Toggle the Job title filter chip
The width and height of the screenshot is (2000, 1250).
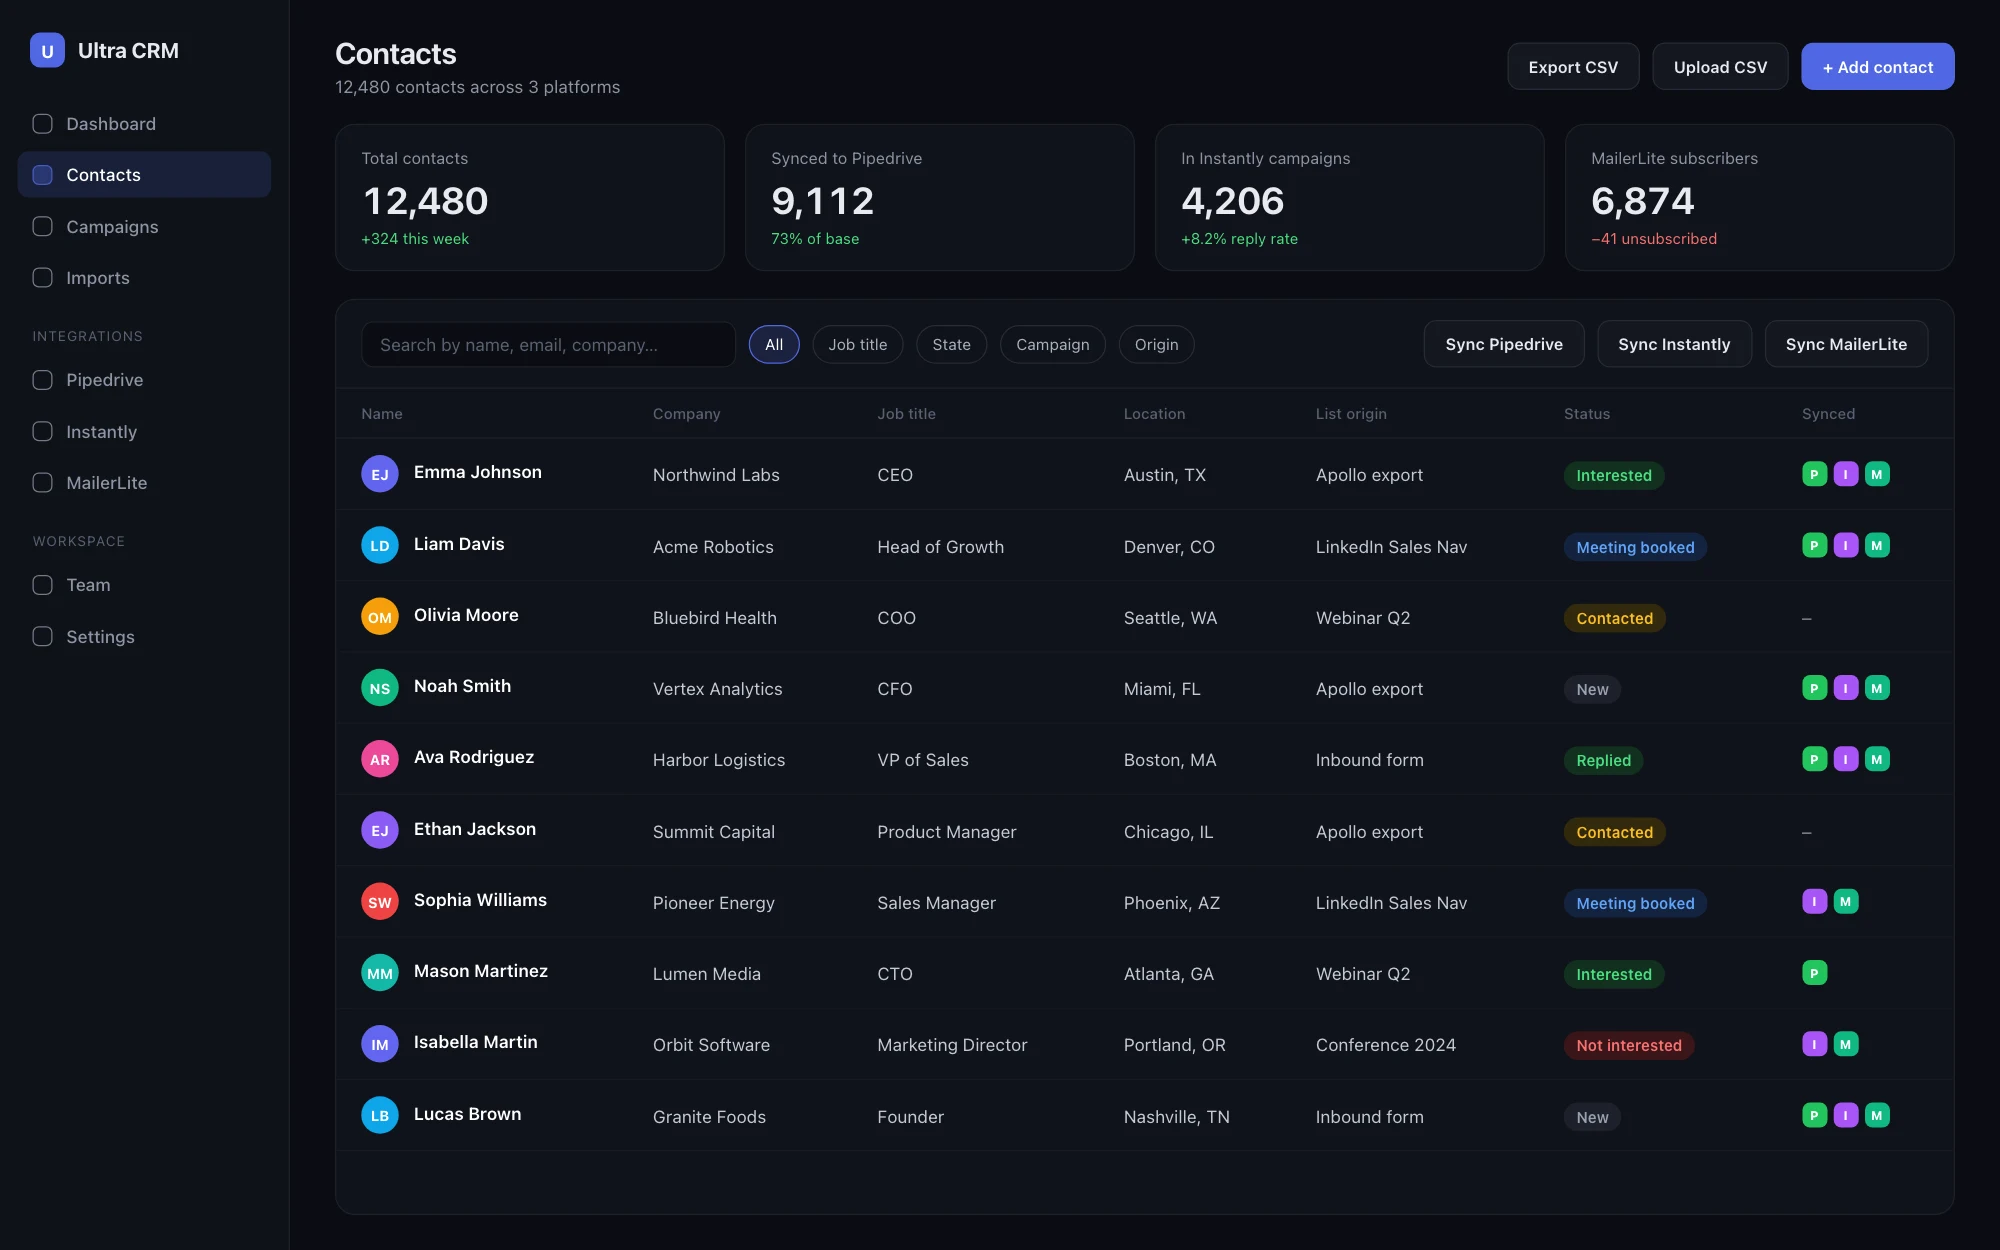[858, 344]
